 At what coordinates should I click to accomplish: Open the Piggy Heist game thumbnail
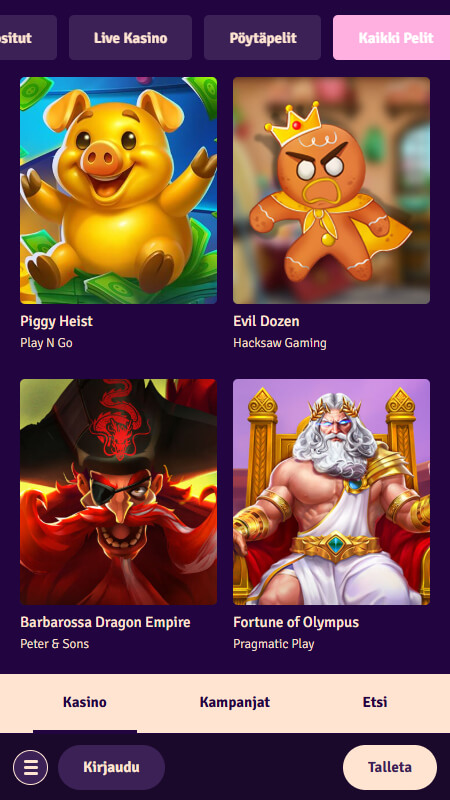[118, 190]
